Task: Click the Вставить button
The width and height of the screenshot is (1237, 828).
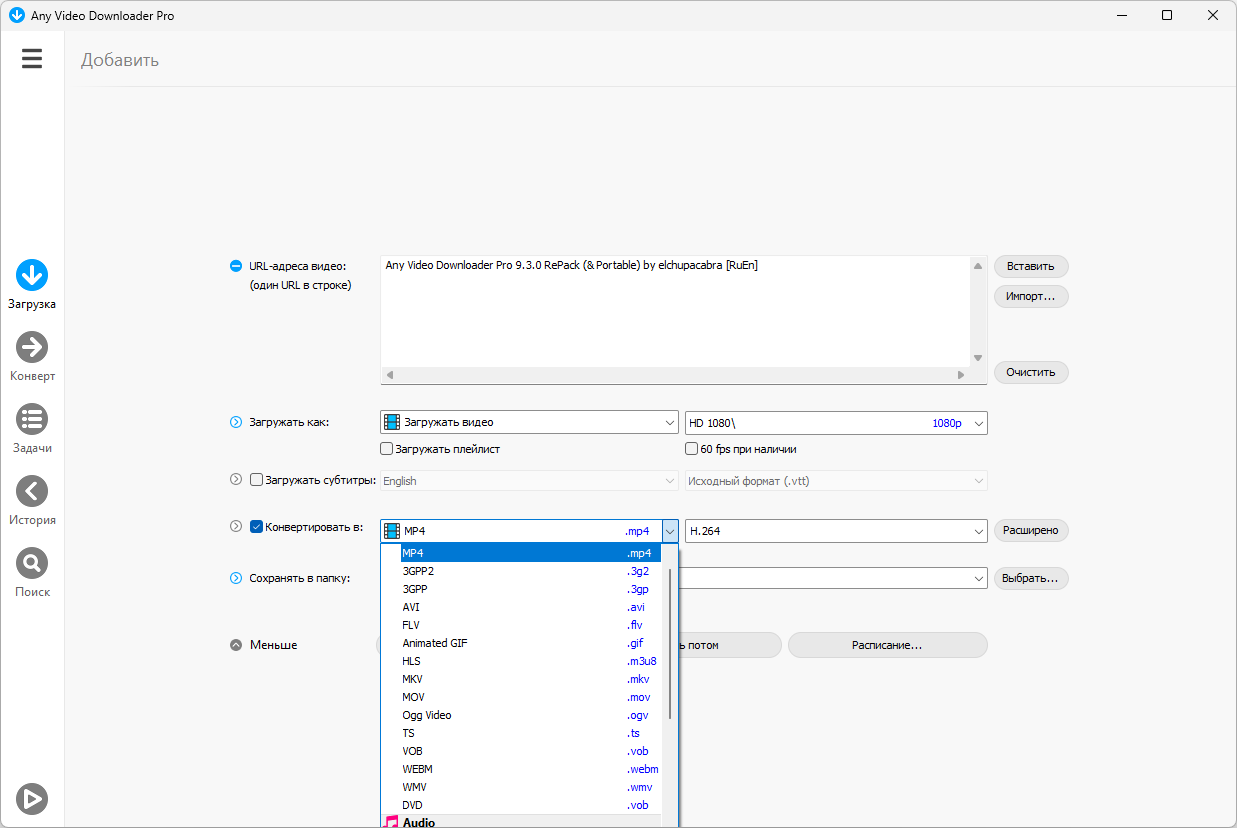Action: (1031, 266)
